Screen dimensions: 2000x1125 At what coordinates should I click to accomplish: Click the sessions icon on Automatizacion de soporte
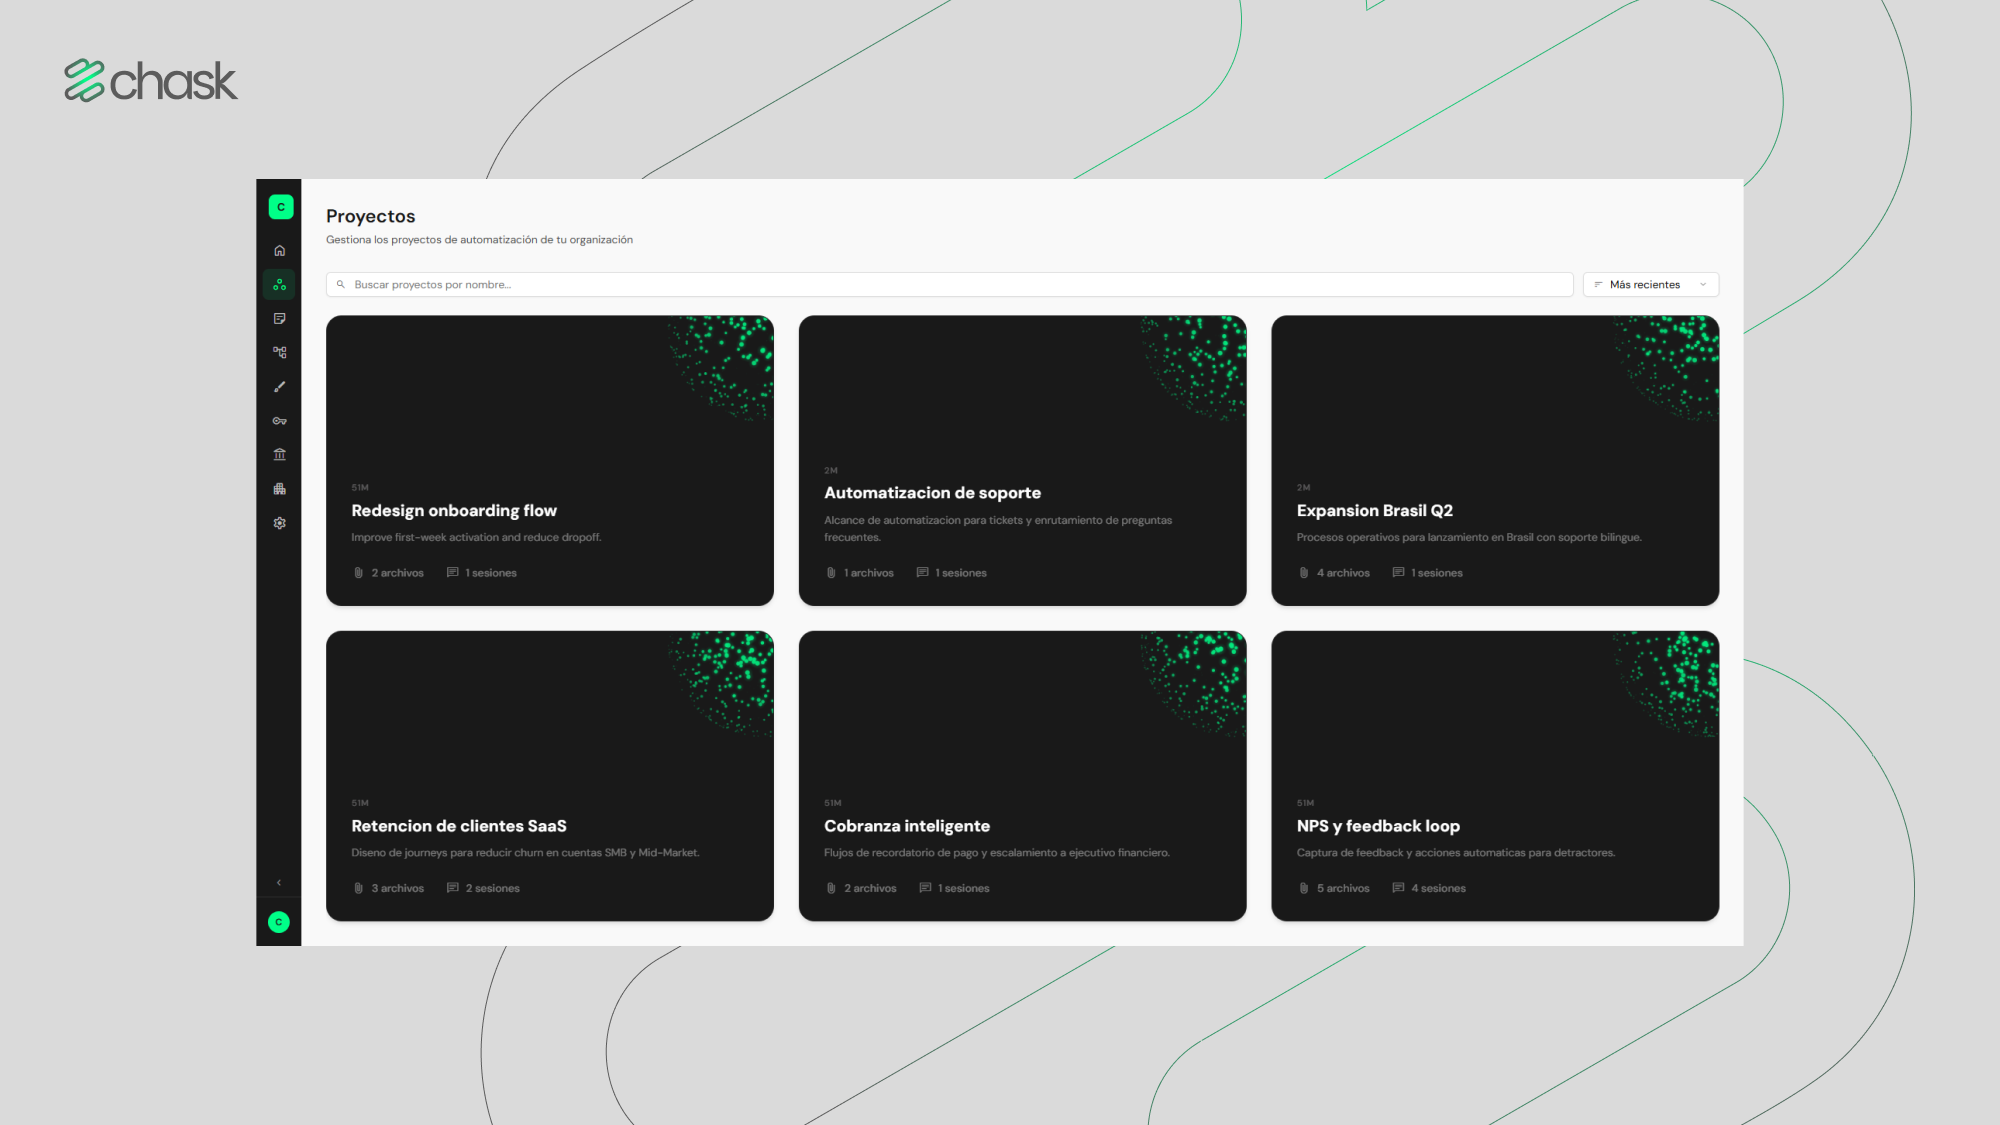[923, 573]
